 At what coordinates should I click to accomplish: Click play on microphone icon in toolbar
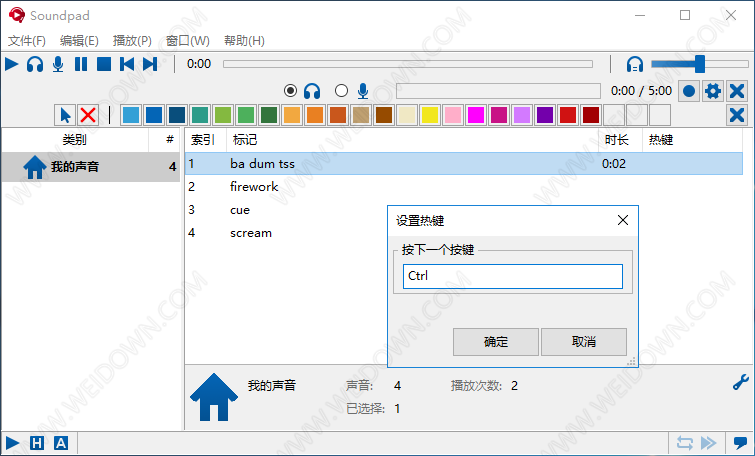pos(58,64)
